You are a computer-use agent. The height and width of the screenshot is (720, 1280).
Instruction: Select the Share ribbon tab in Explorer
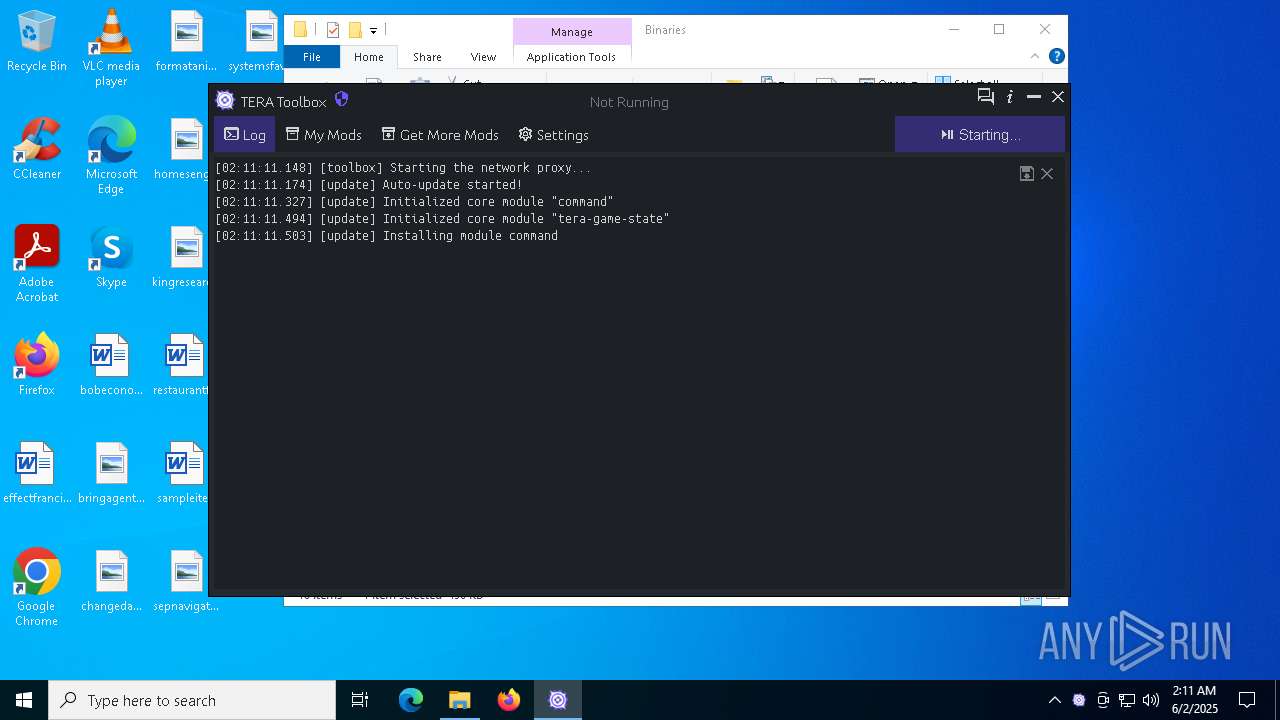coord(427,57)
